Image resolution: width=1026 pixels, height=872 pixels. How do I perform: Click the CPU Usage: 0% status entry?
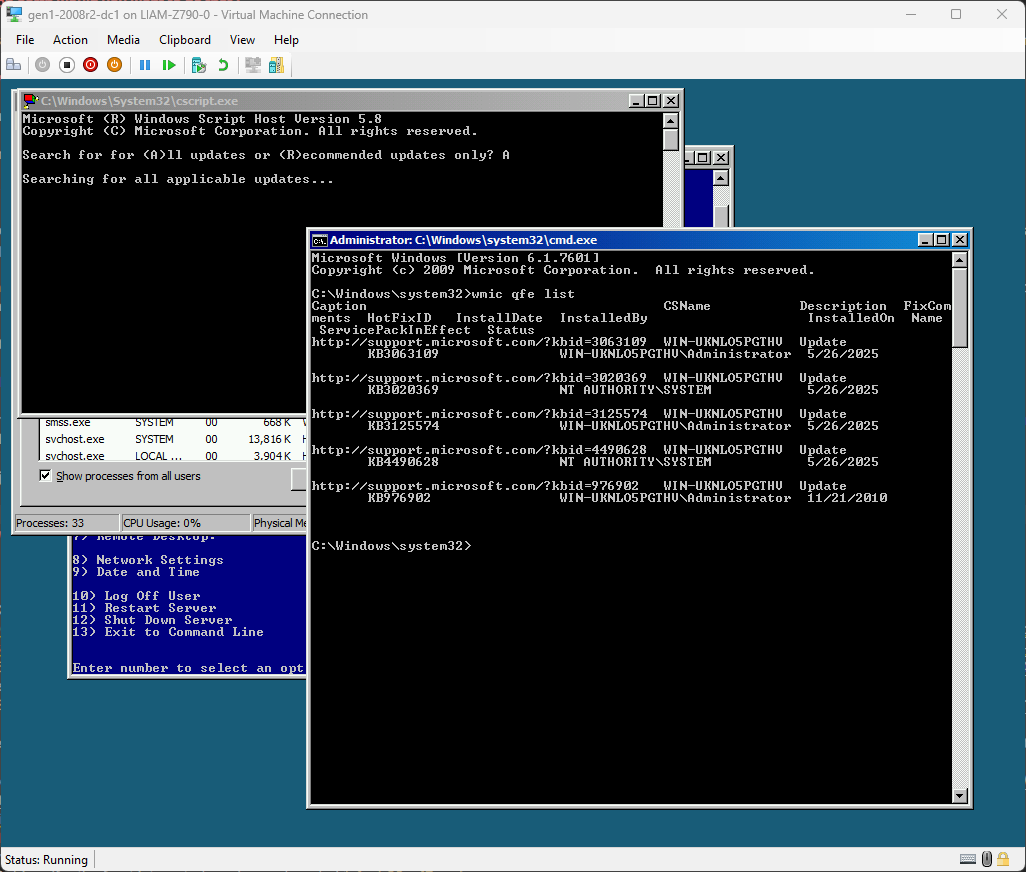pyautogui.click(x=185, y=523)
